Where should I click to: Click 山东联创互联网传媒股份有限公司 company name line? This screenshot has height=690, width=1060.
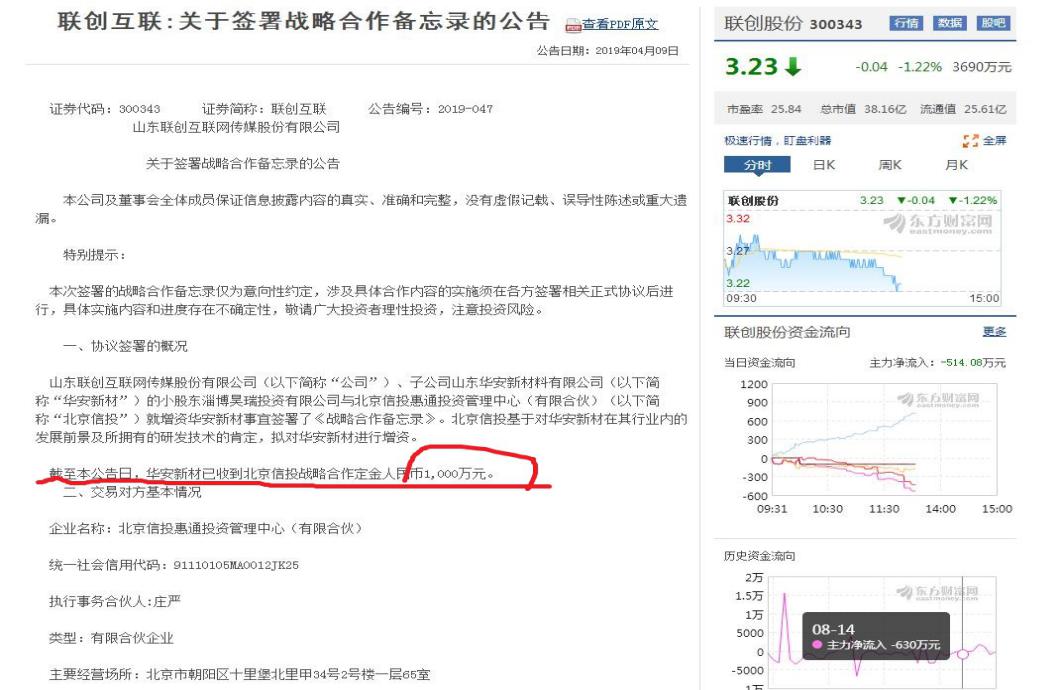click(x=236, y=127)
